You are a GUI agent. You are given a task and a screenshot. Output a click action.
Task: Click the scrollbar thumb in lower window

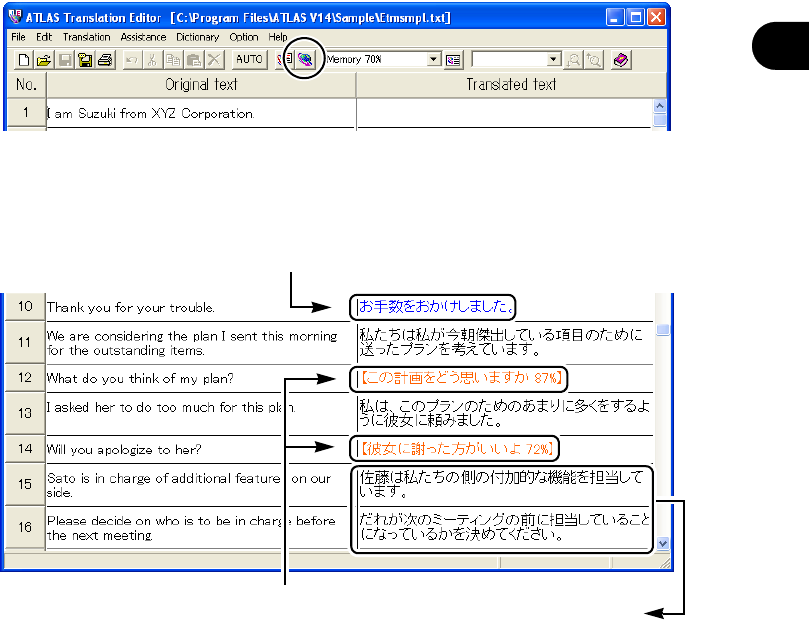point(663,329)
